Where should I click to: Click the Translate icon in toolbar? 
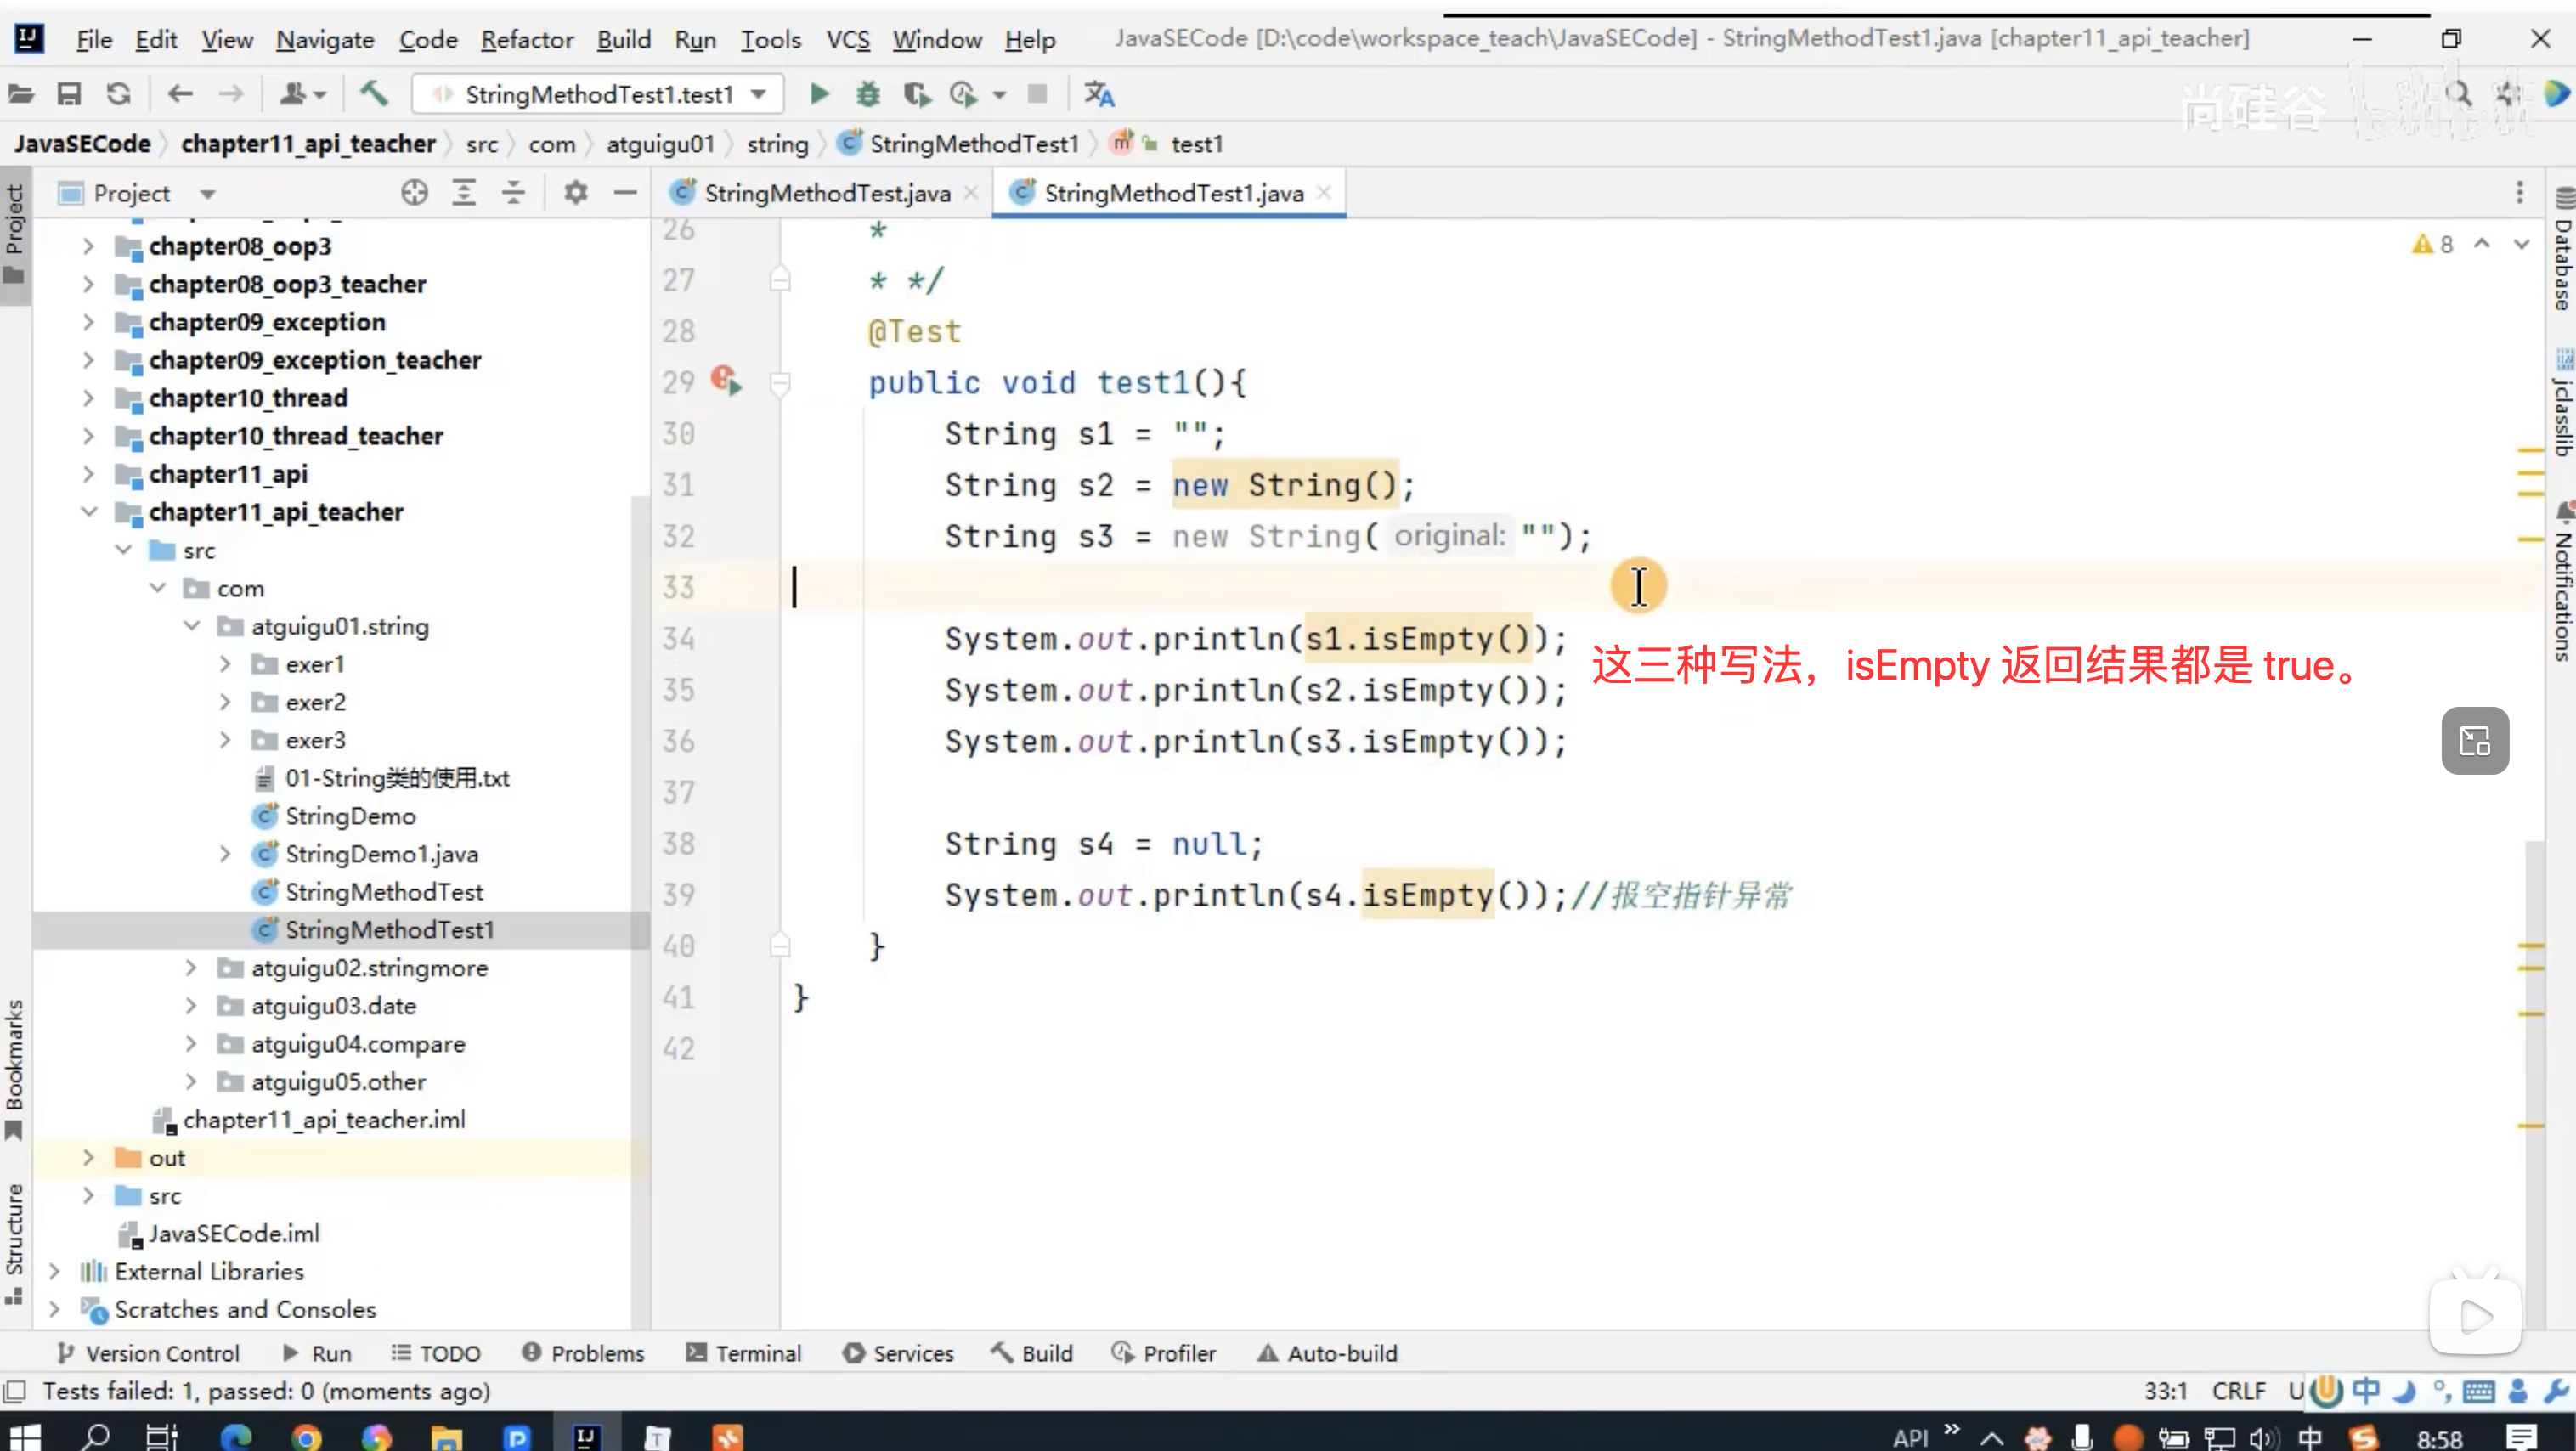(x=1099, y=94)
